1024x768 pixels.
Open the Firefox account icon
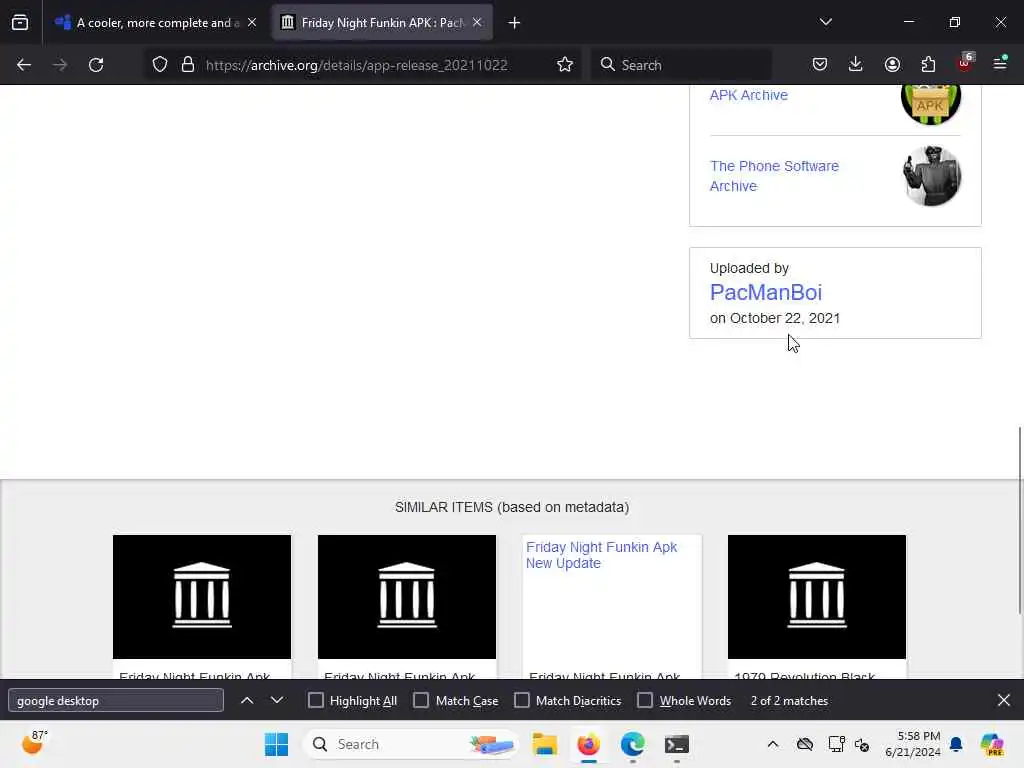click(x=892, y=65)
